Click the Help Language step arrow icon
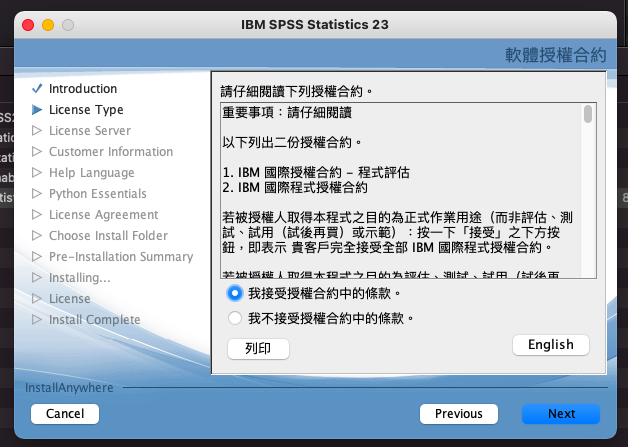The width and height of the screenshot is (628, 447). pos(37,172)
